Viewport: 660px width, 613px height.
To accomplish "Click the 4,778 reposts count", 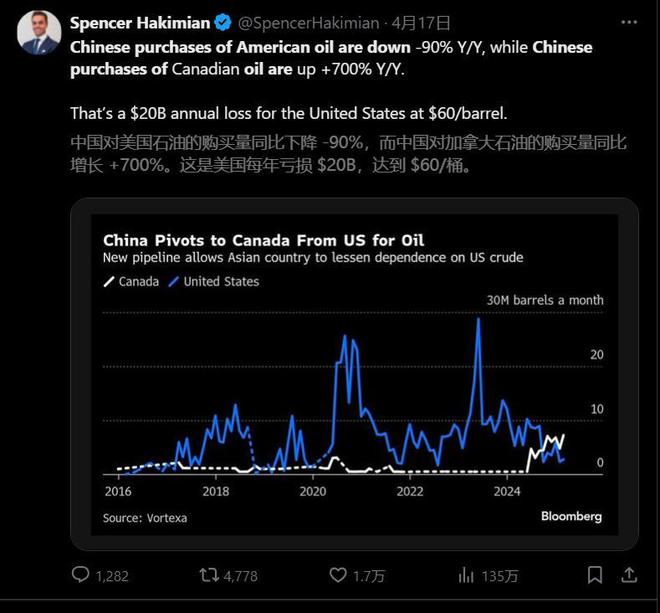I will tap(240, 576).
